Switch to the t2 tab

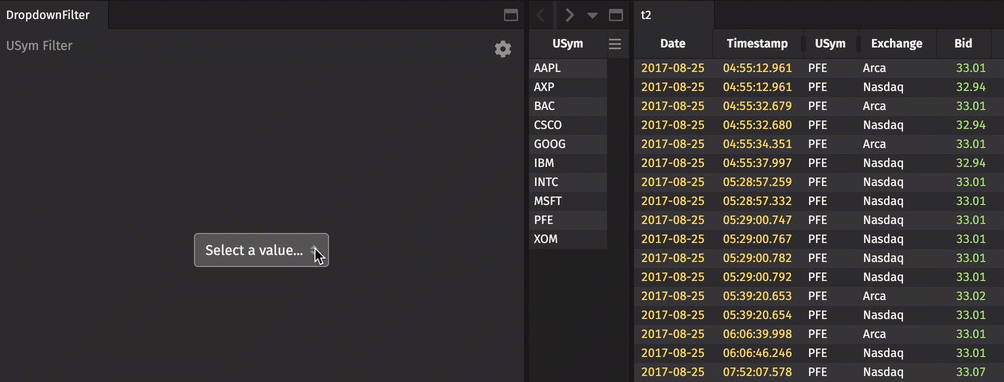pyautogui.click(x=646, y=15)
